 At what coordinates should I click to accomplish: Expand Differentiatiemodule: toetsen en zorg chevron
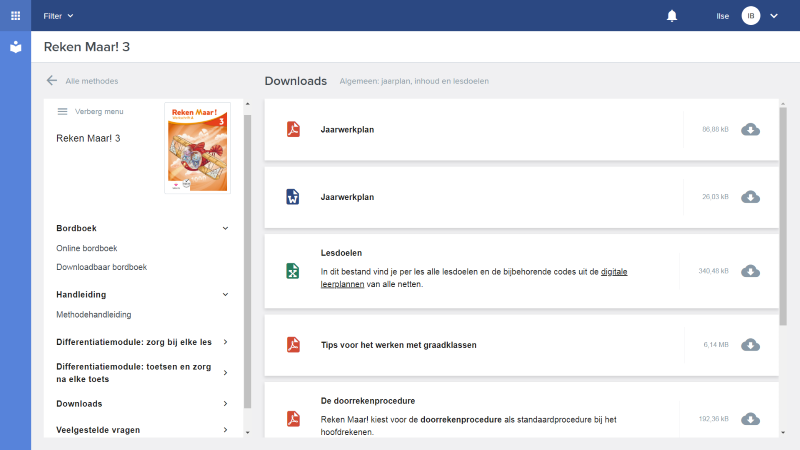225,372
